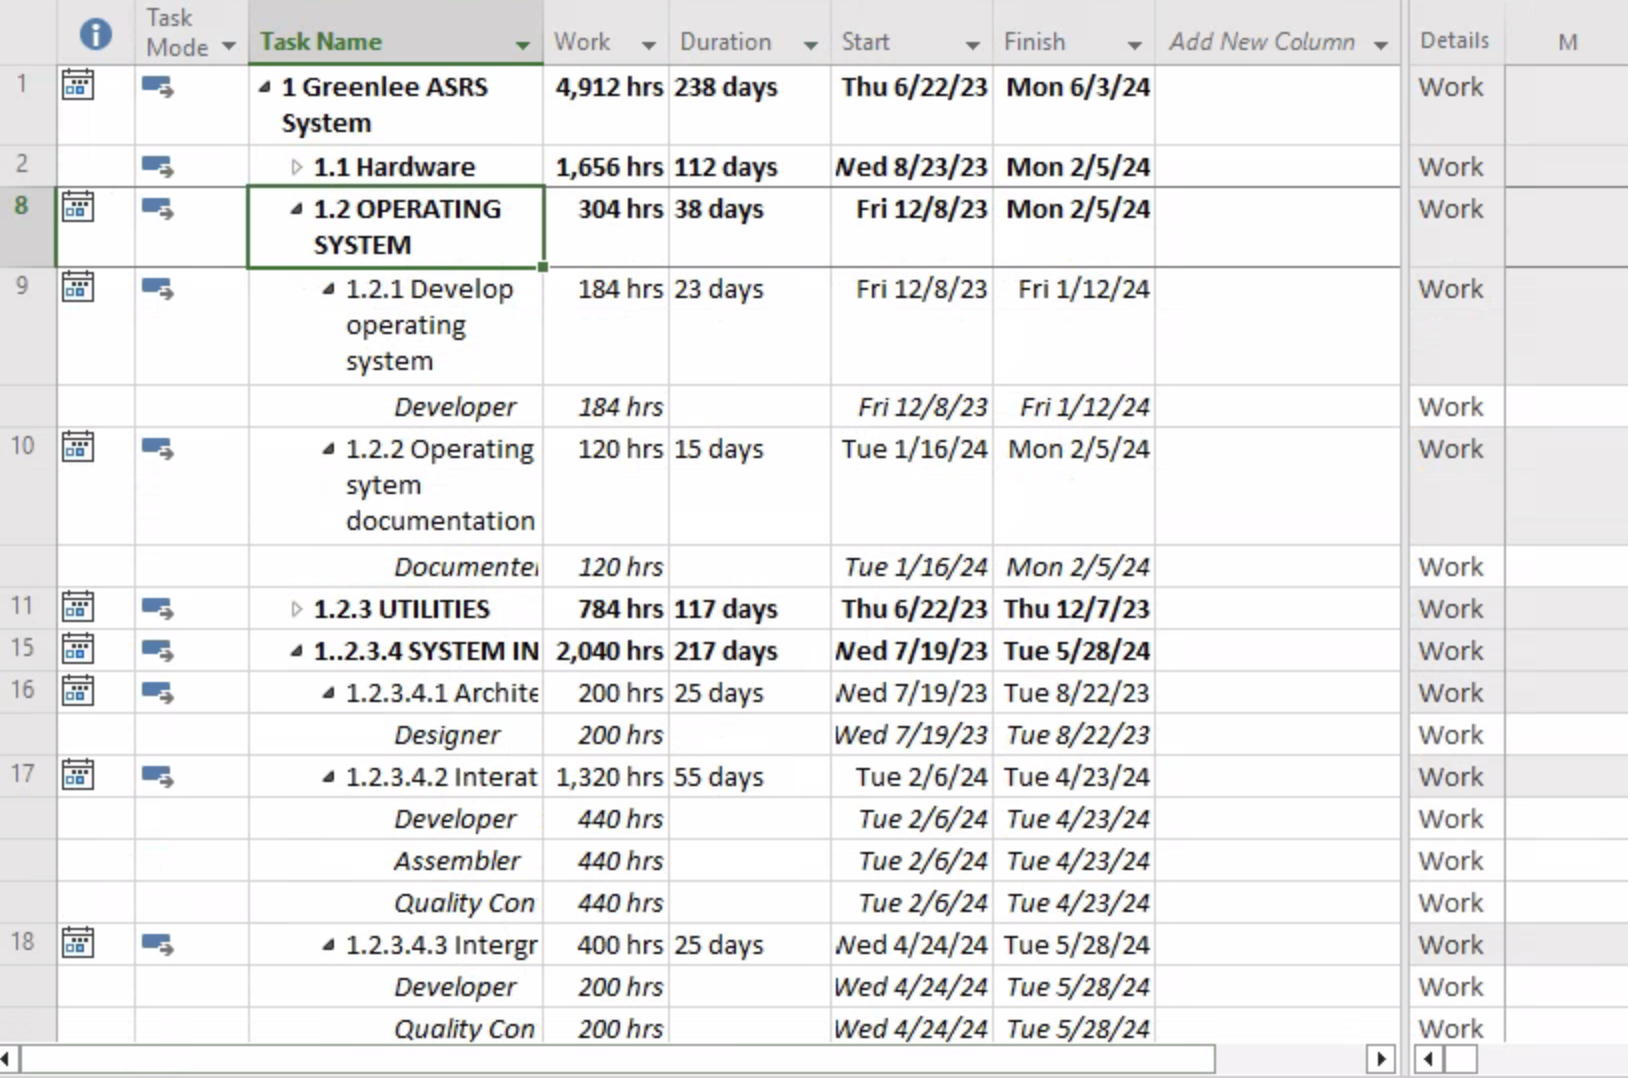Click the details pane scrollbar left arrow

click(1428, 1058)
